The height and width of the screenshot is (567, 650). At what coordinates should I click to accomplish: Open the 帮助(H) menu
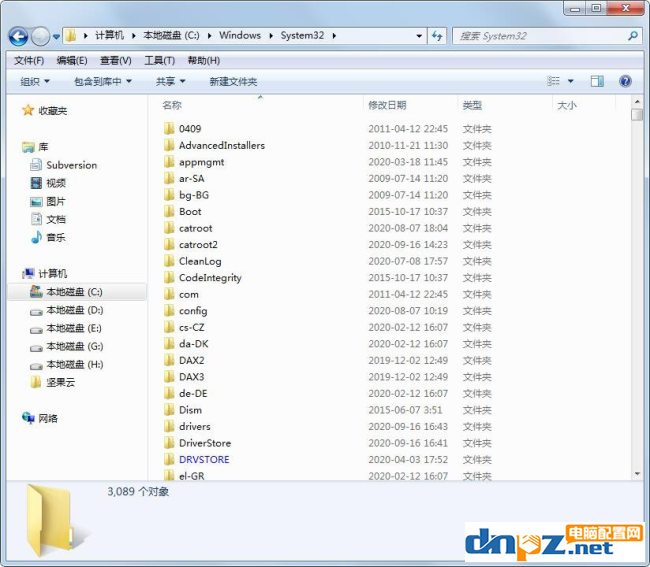click(204, 61)
